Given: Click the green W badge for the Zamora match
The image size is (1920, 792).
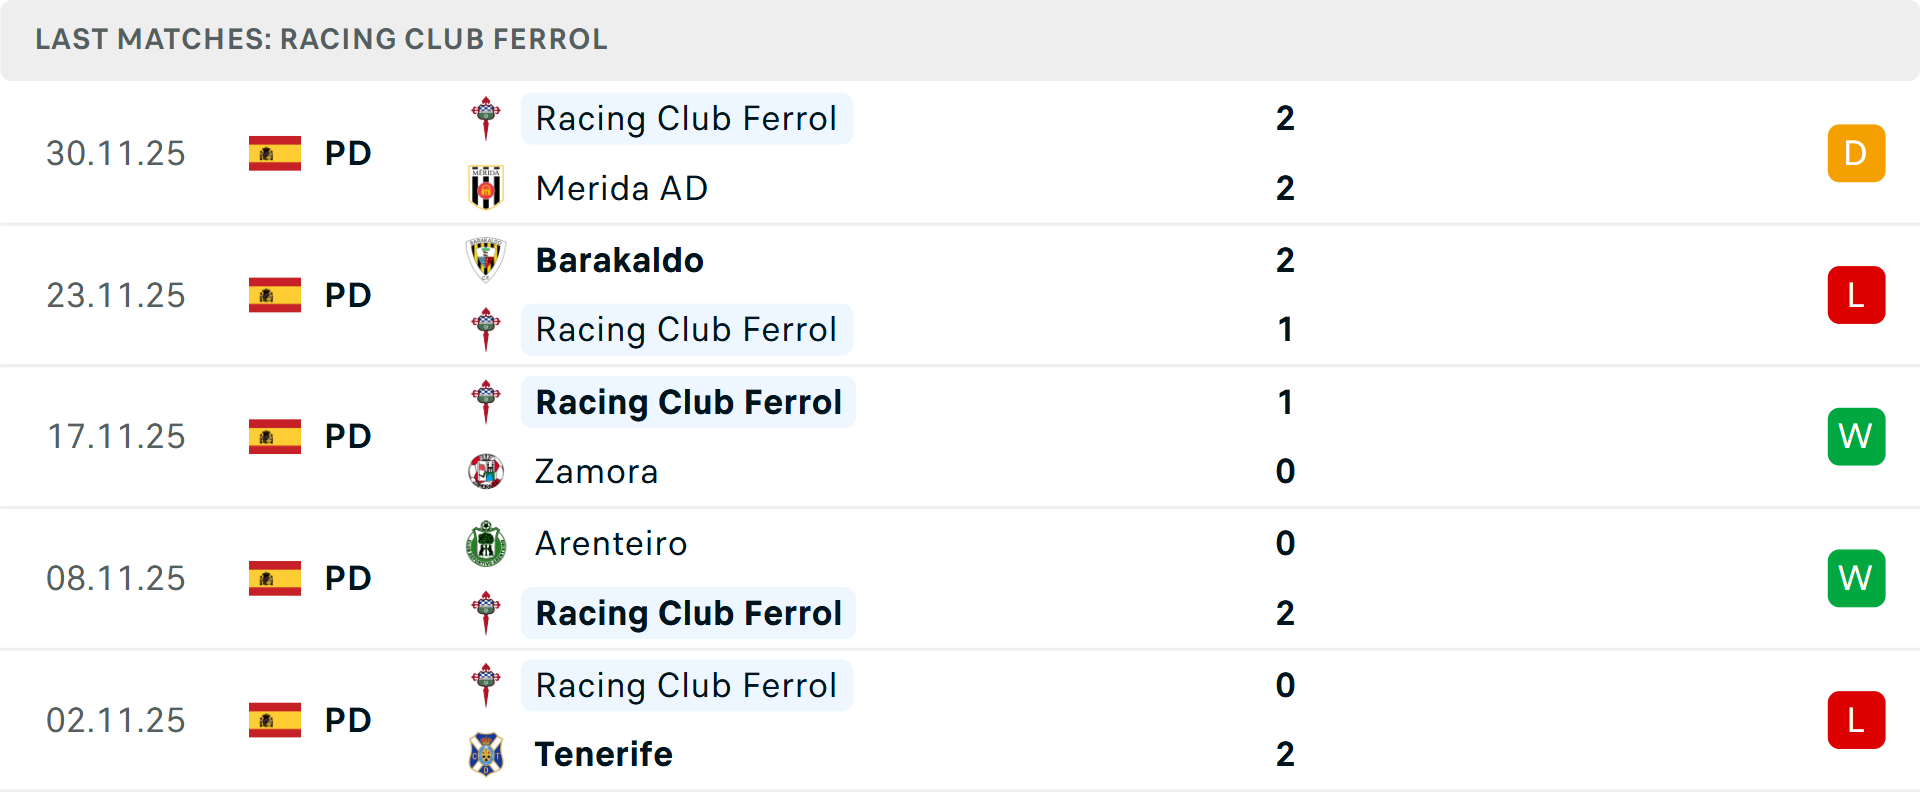Looking at the screenshot, I should [1856, 436].
